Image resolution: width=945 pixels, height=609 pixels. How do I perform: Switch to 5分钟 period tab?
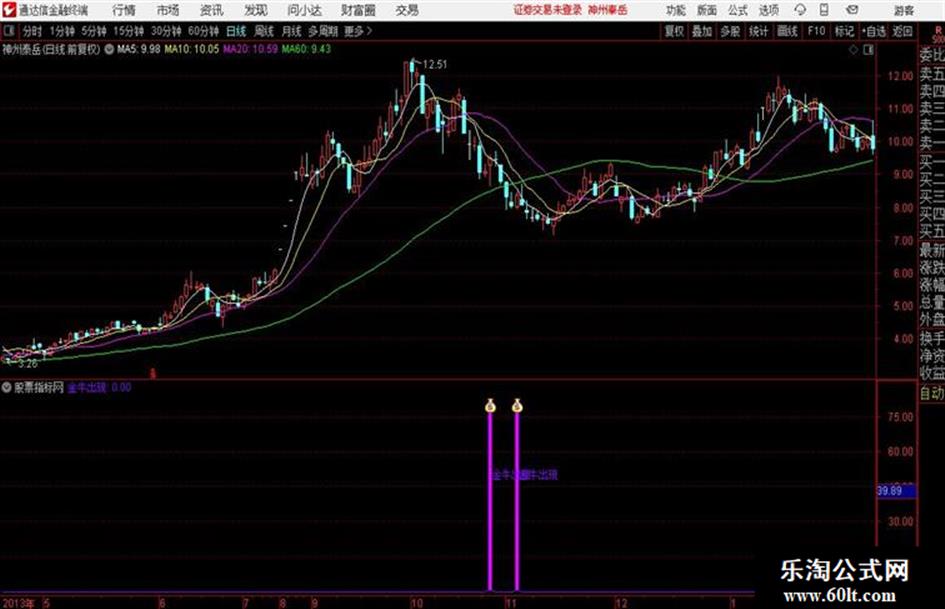click(x=94, y=31)
